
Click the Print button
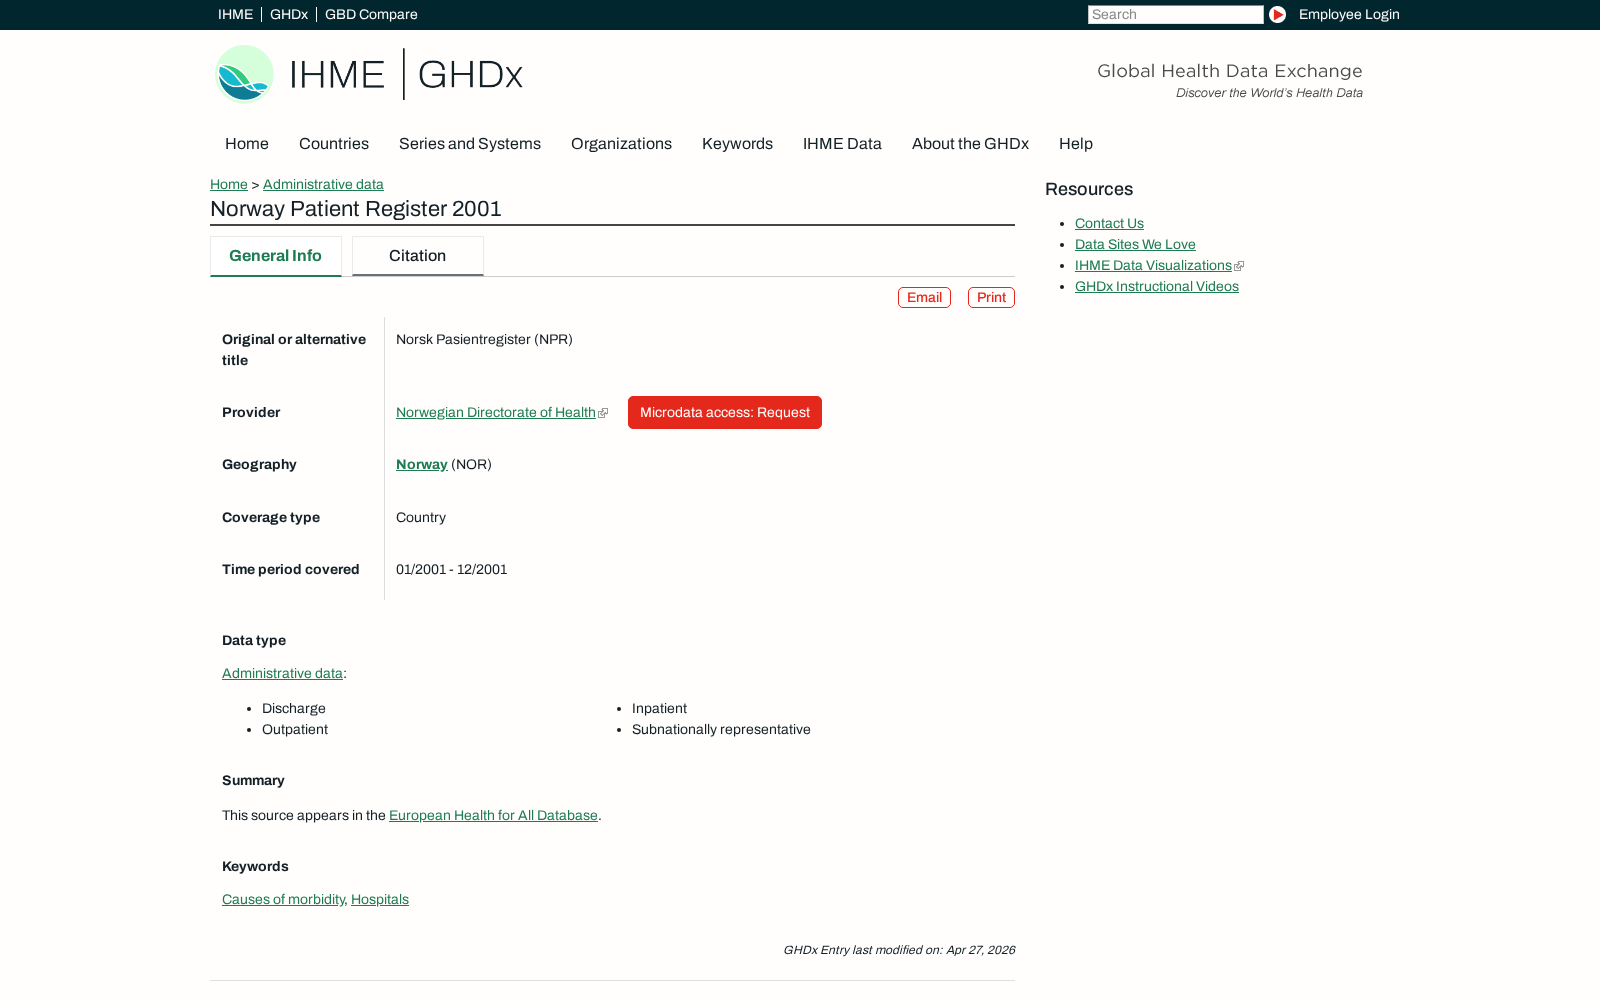coord(991,298)
